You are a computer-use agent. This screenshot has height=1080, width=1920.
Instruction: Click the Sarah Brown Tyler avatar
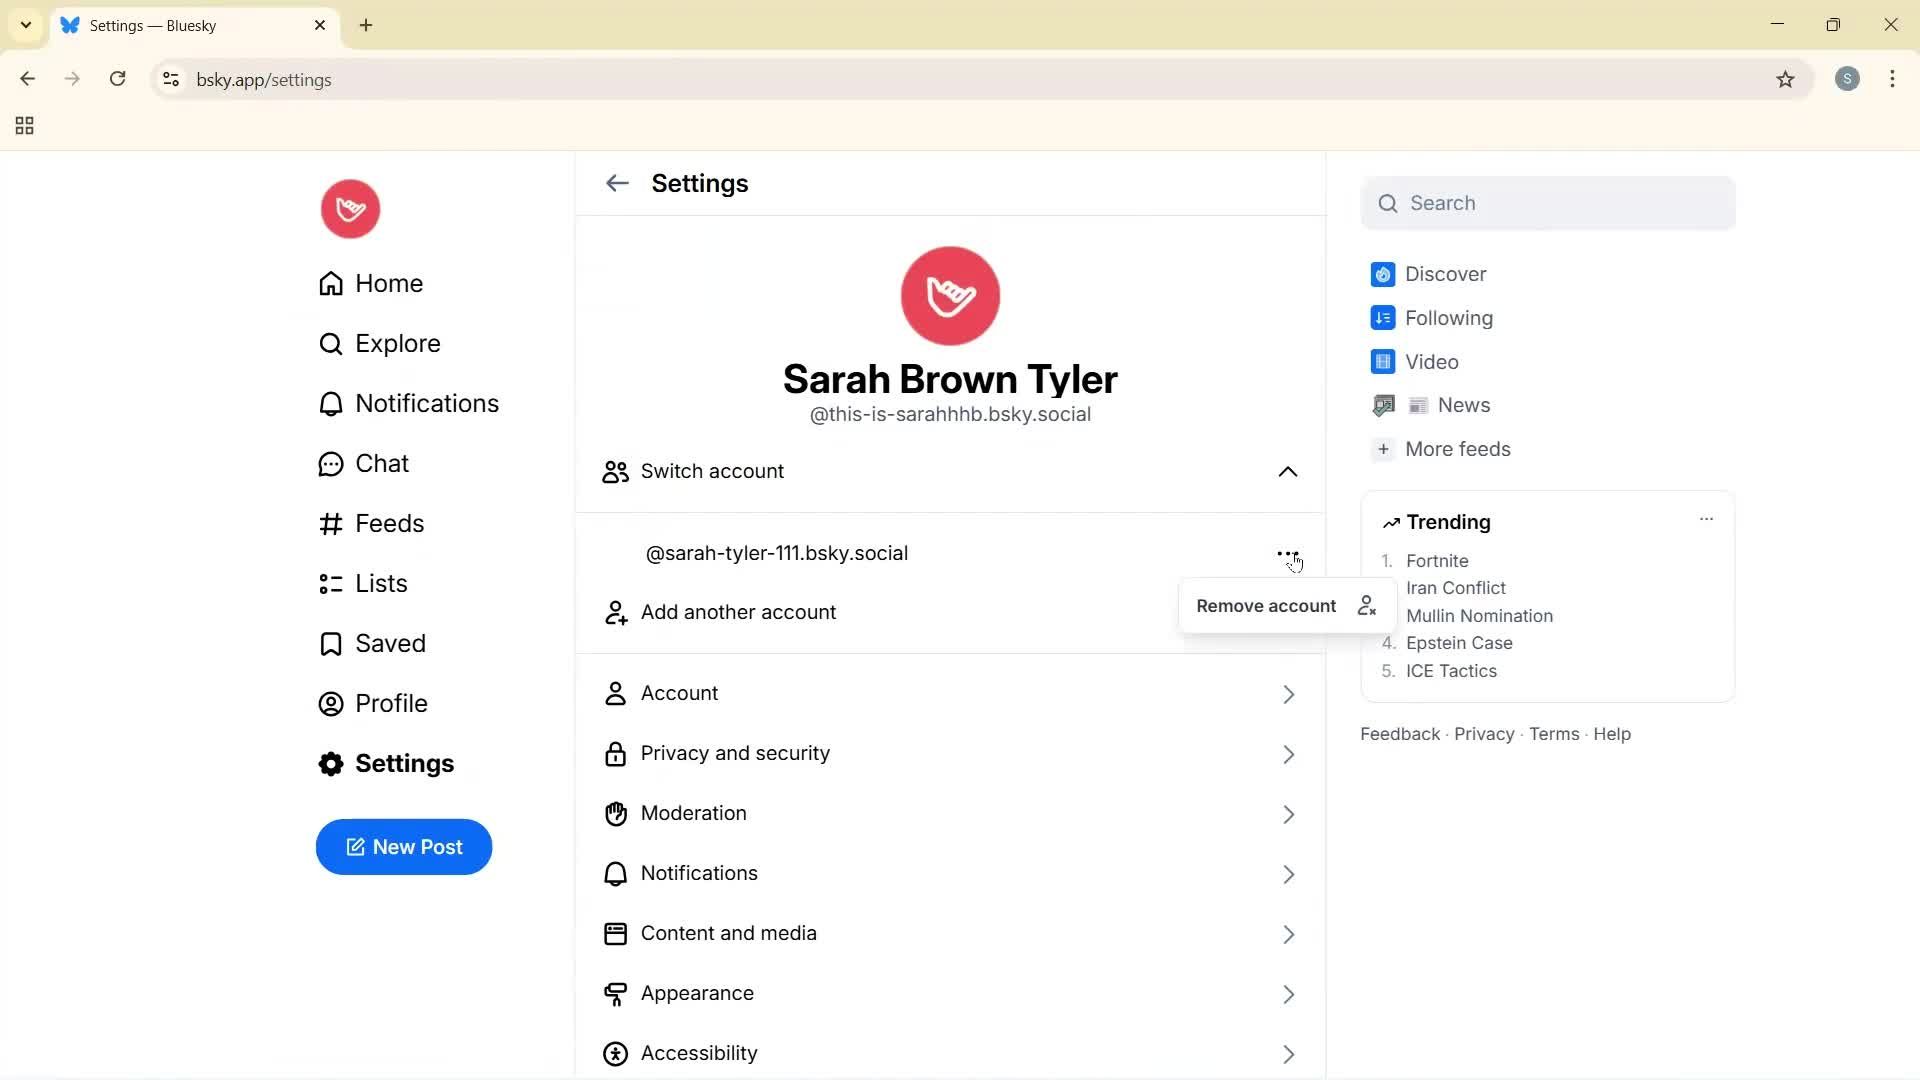(x=950, y=295)
